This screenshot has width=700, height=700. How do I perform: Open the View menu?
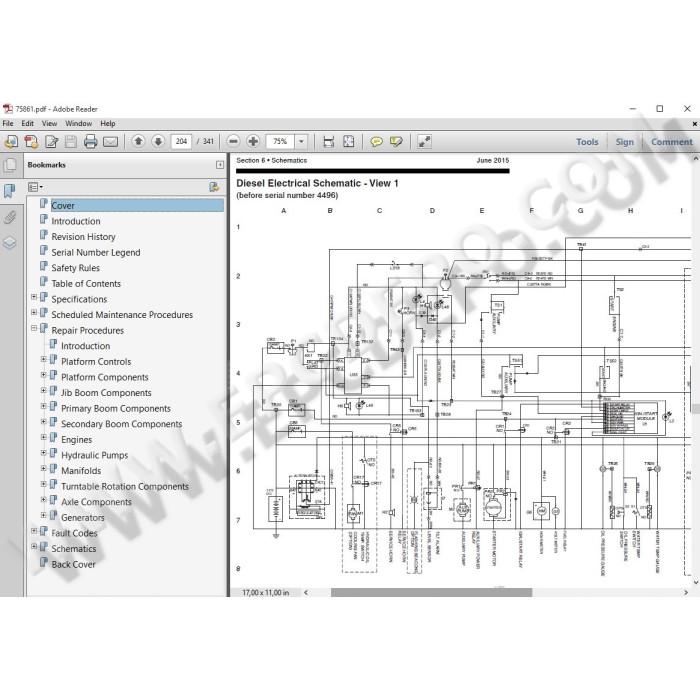click(49, 124)
